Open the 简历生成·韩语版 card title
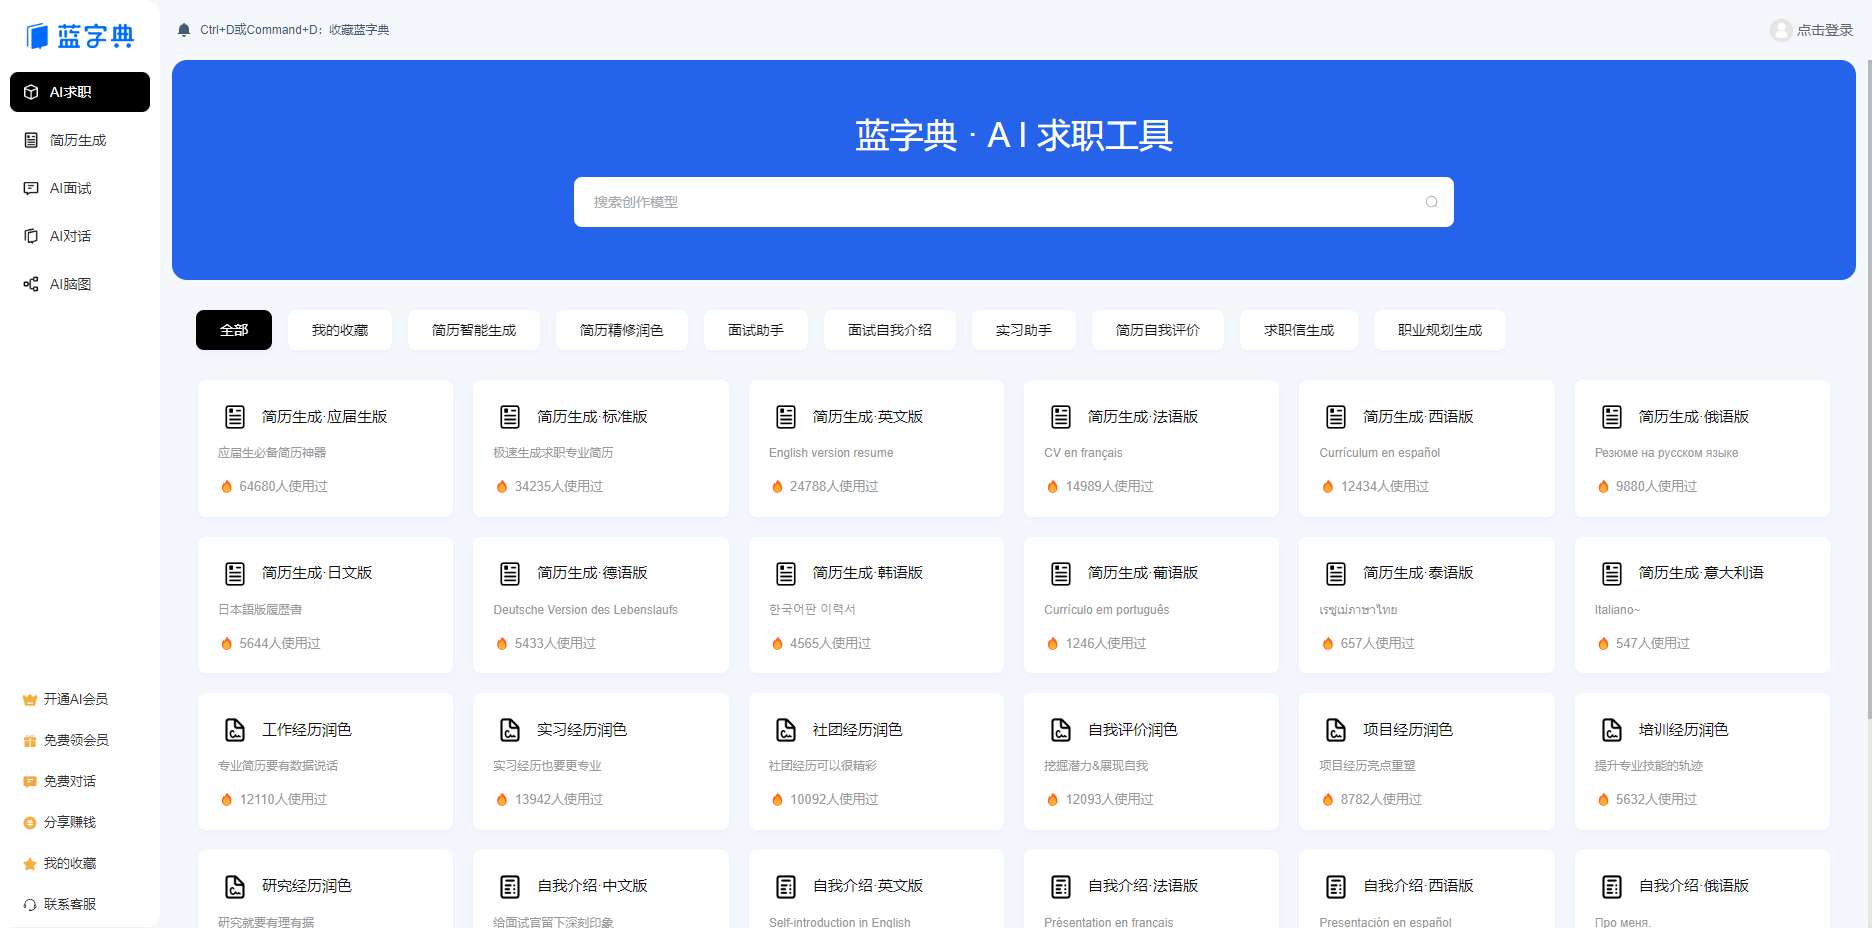 [x=868, y=573]
